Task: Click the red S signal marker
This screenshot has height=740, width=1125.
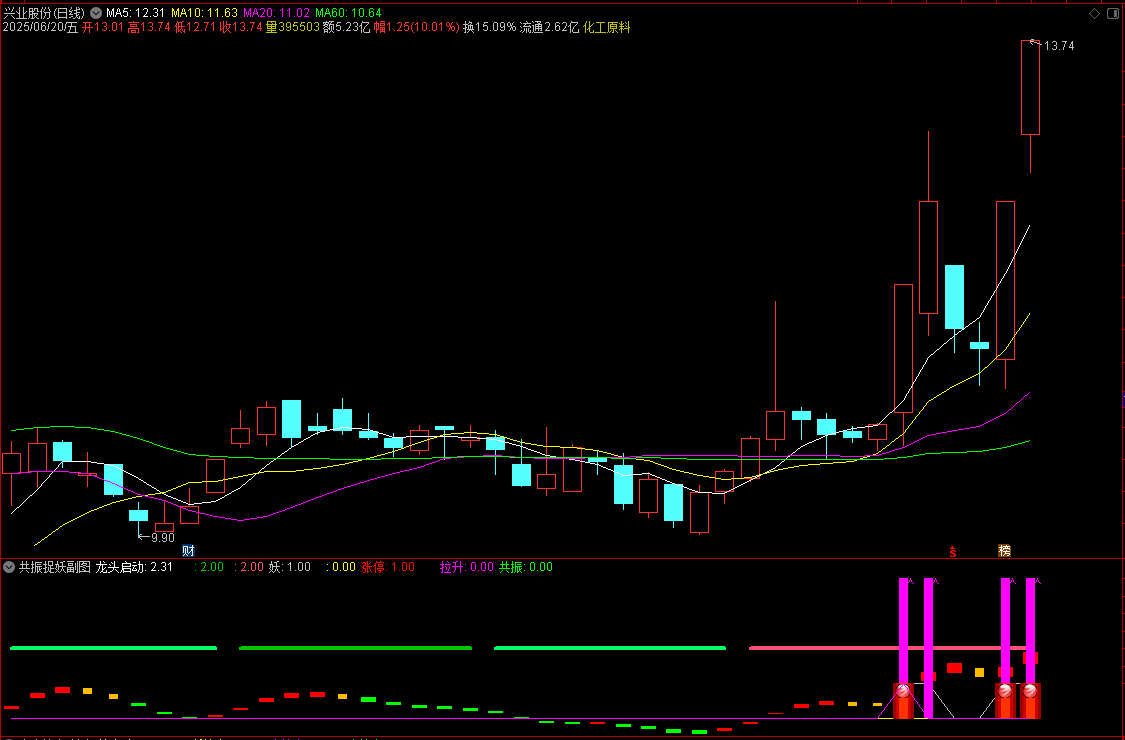Action: (x=953, y=551)
